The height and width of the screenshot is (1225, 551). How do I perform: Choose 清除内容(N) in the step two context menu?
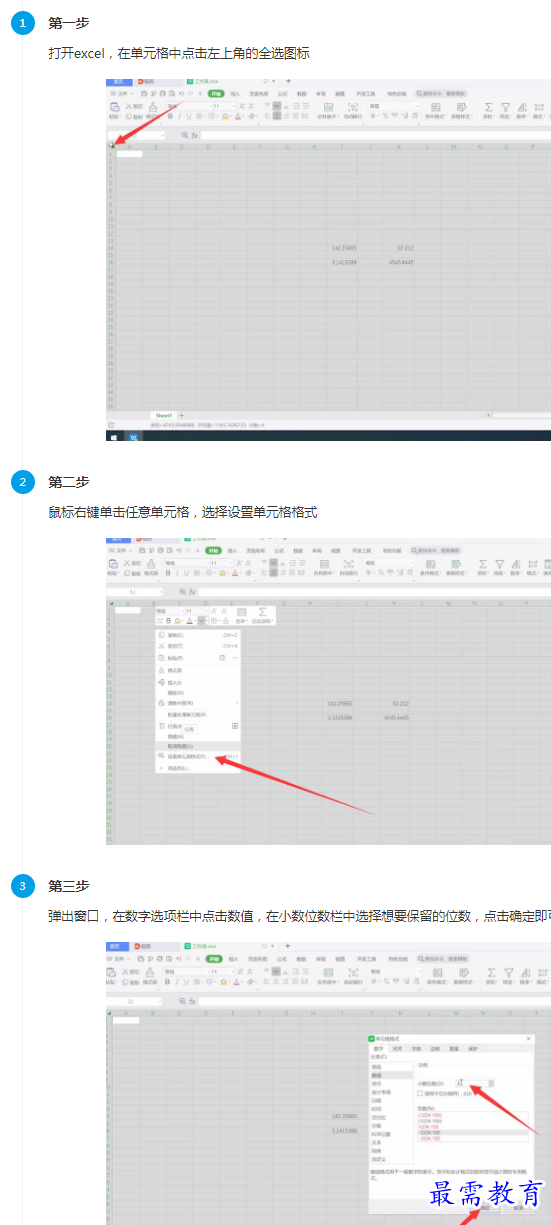[x=198, y=703]
